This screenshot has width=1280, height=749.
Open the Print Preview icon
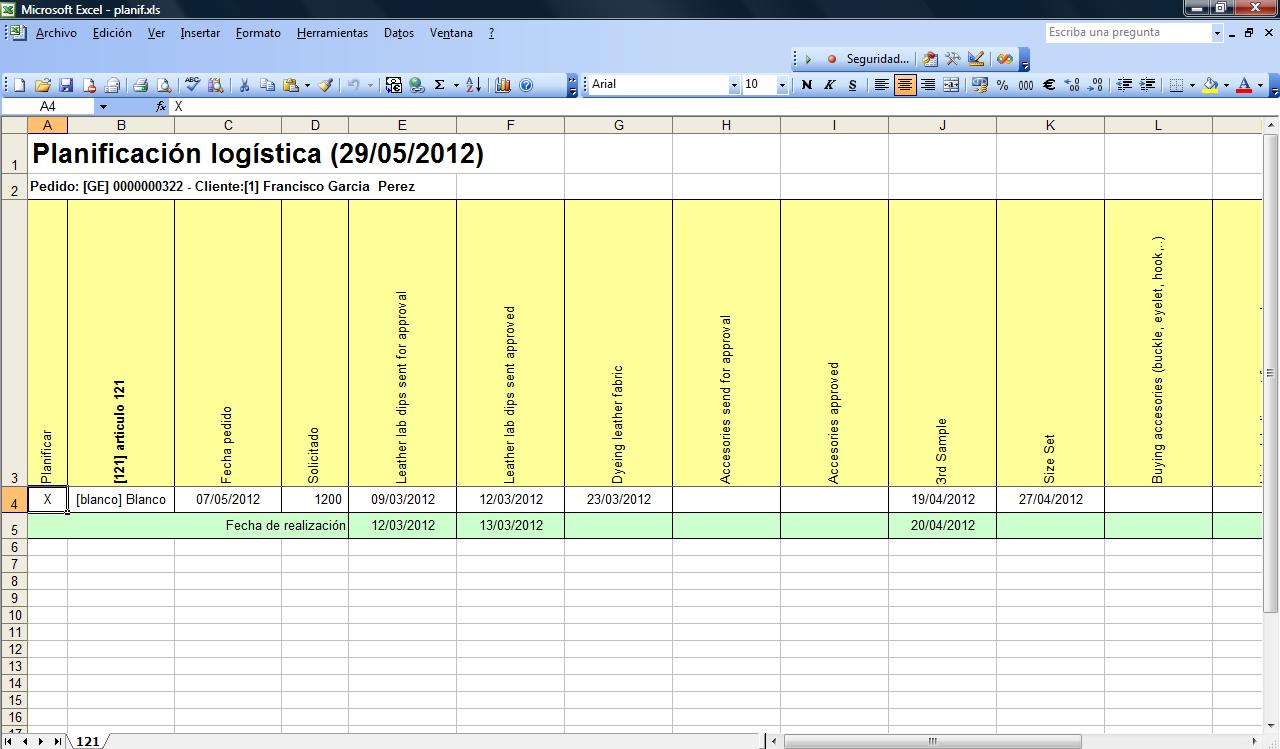(x=163, y=85)
